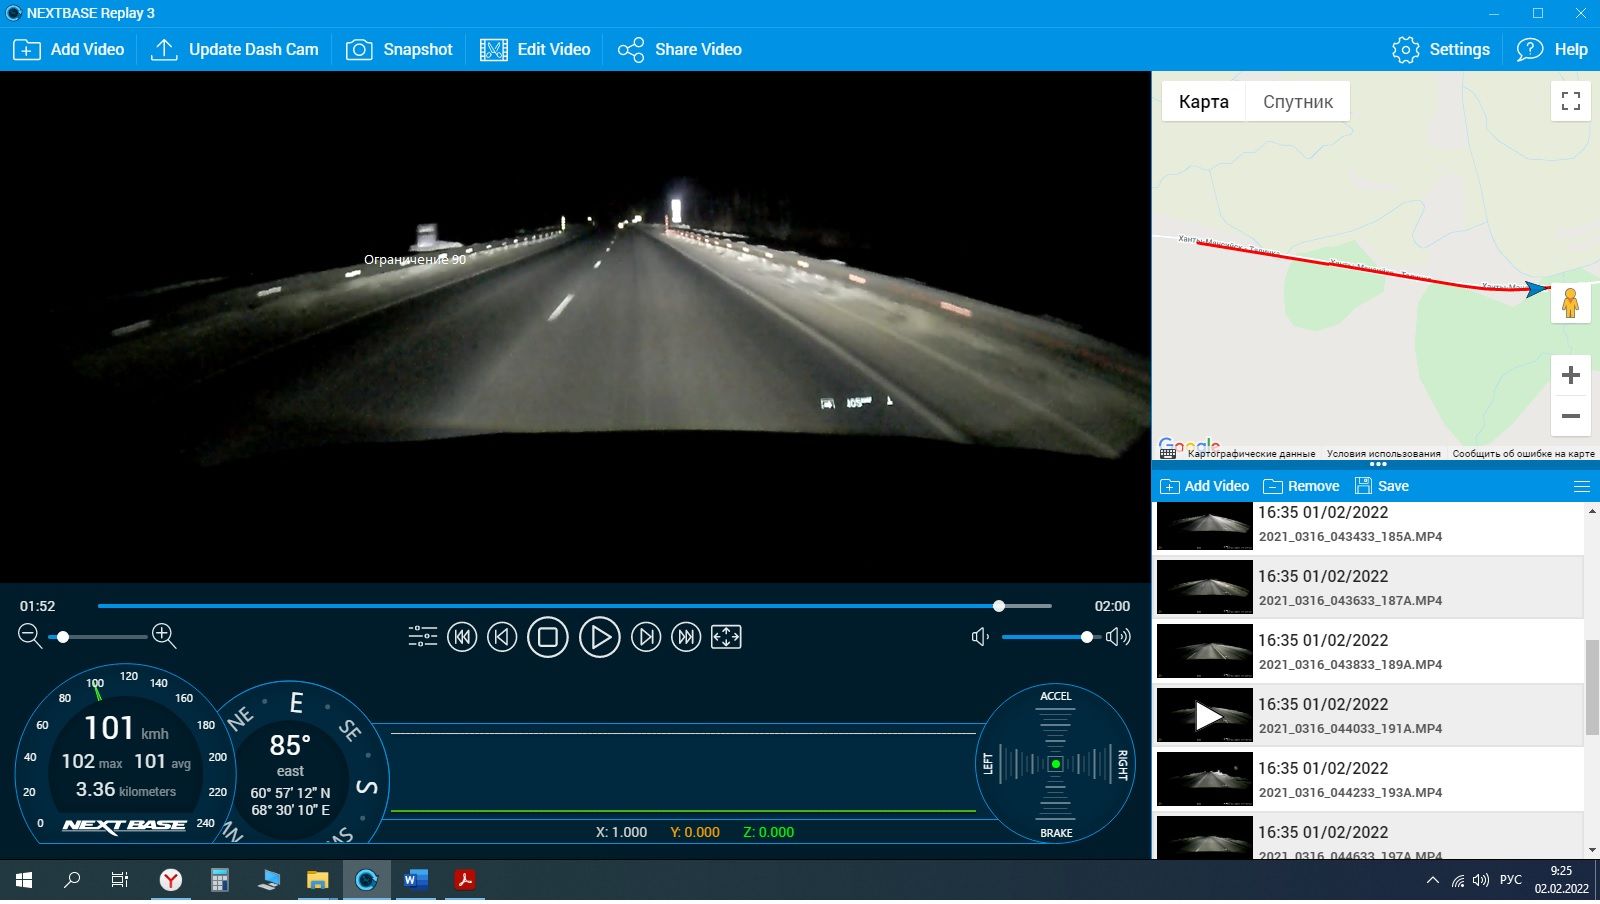The image size is (1600, 904).
Task: Open video adjustment sliders icon
Action: pos(422,637)
